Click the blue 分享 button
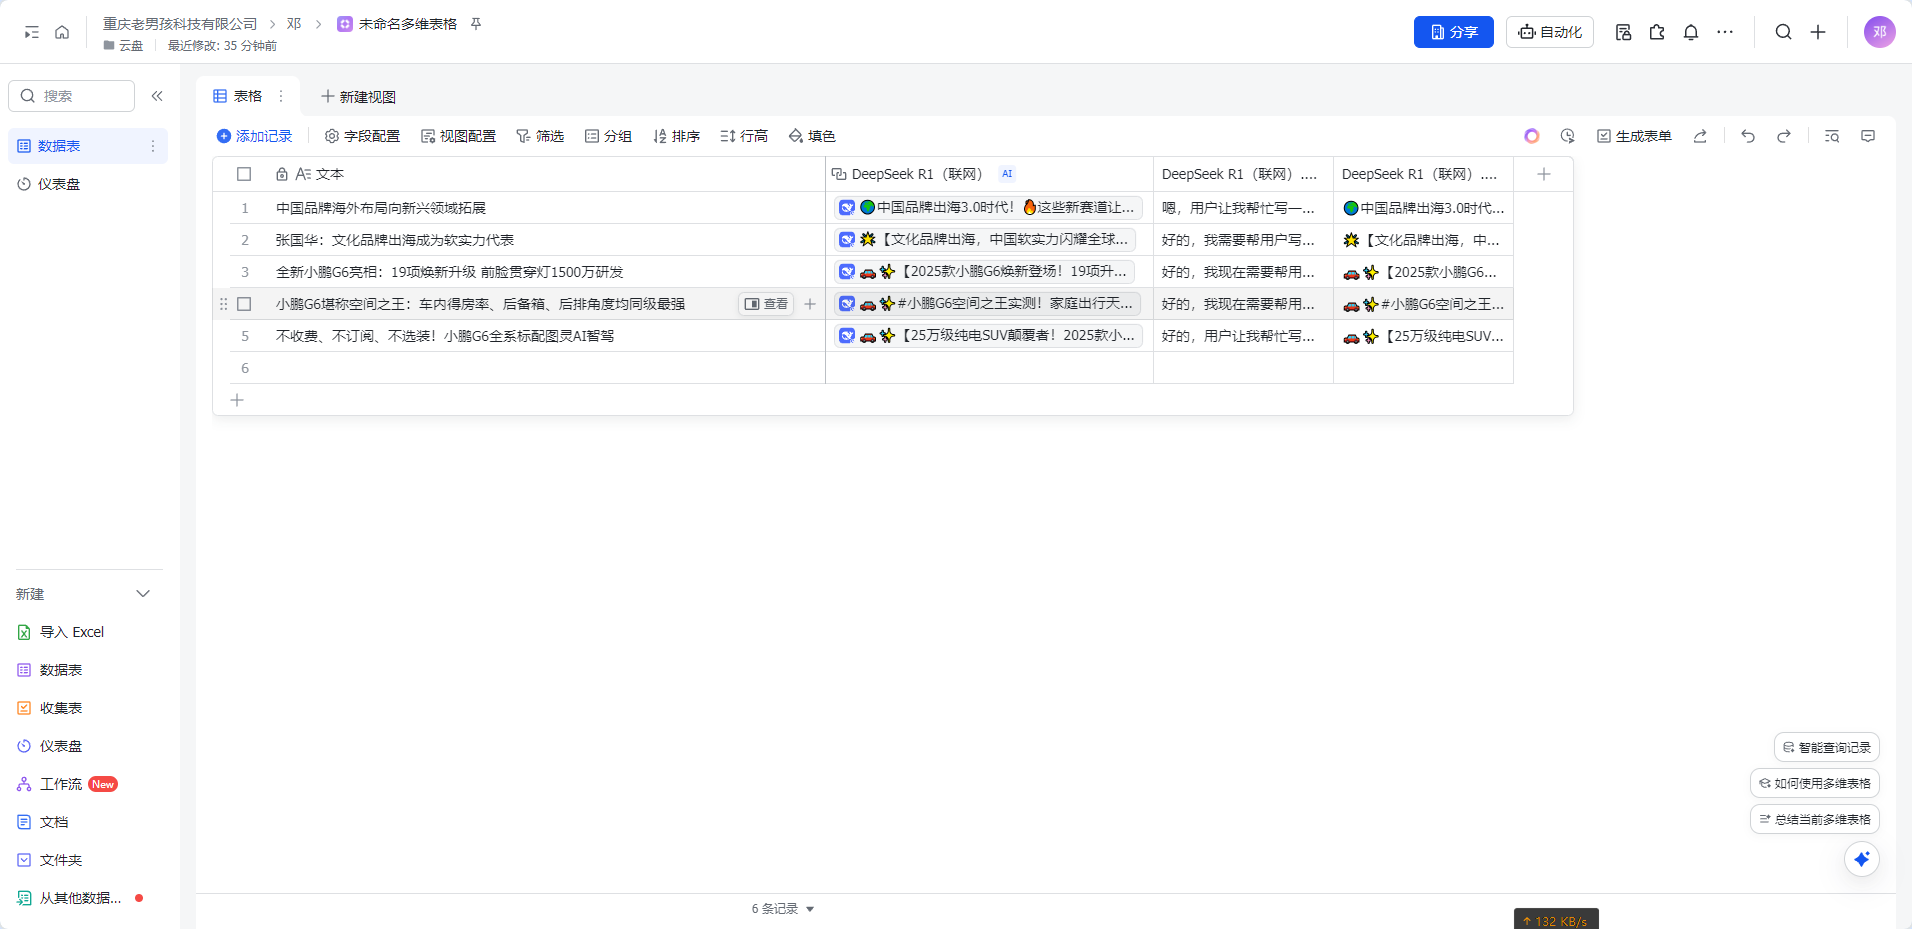The width and height of the screenshot is (1912, 929). tap(1453, 32)
